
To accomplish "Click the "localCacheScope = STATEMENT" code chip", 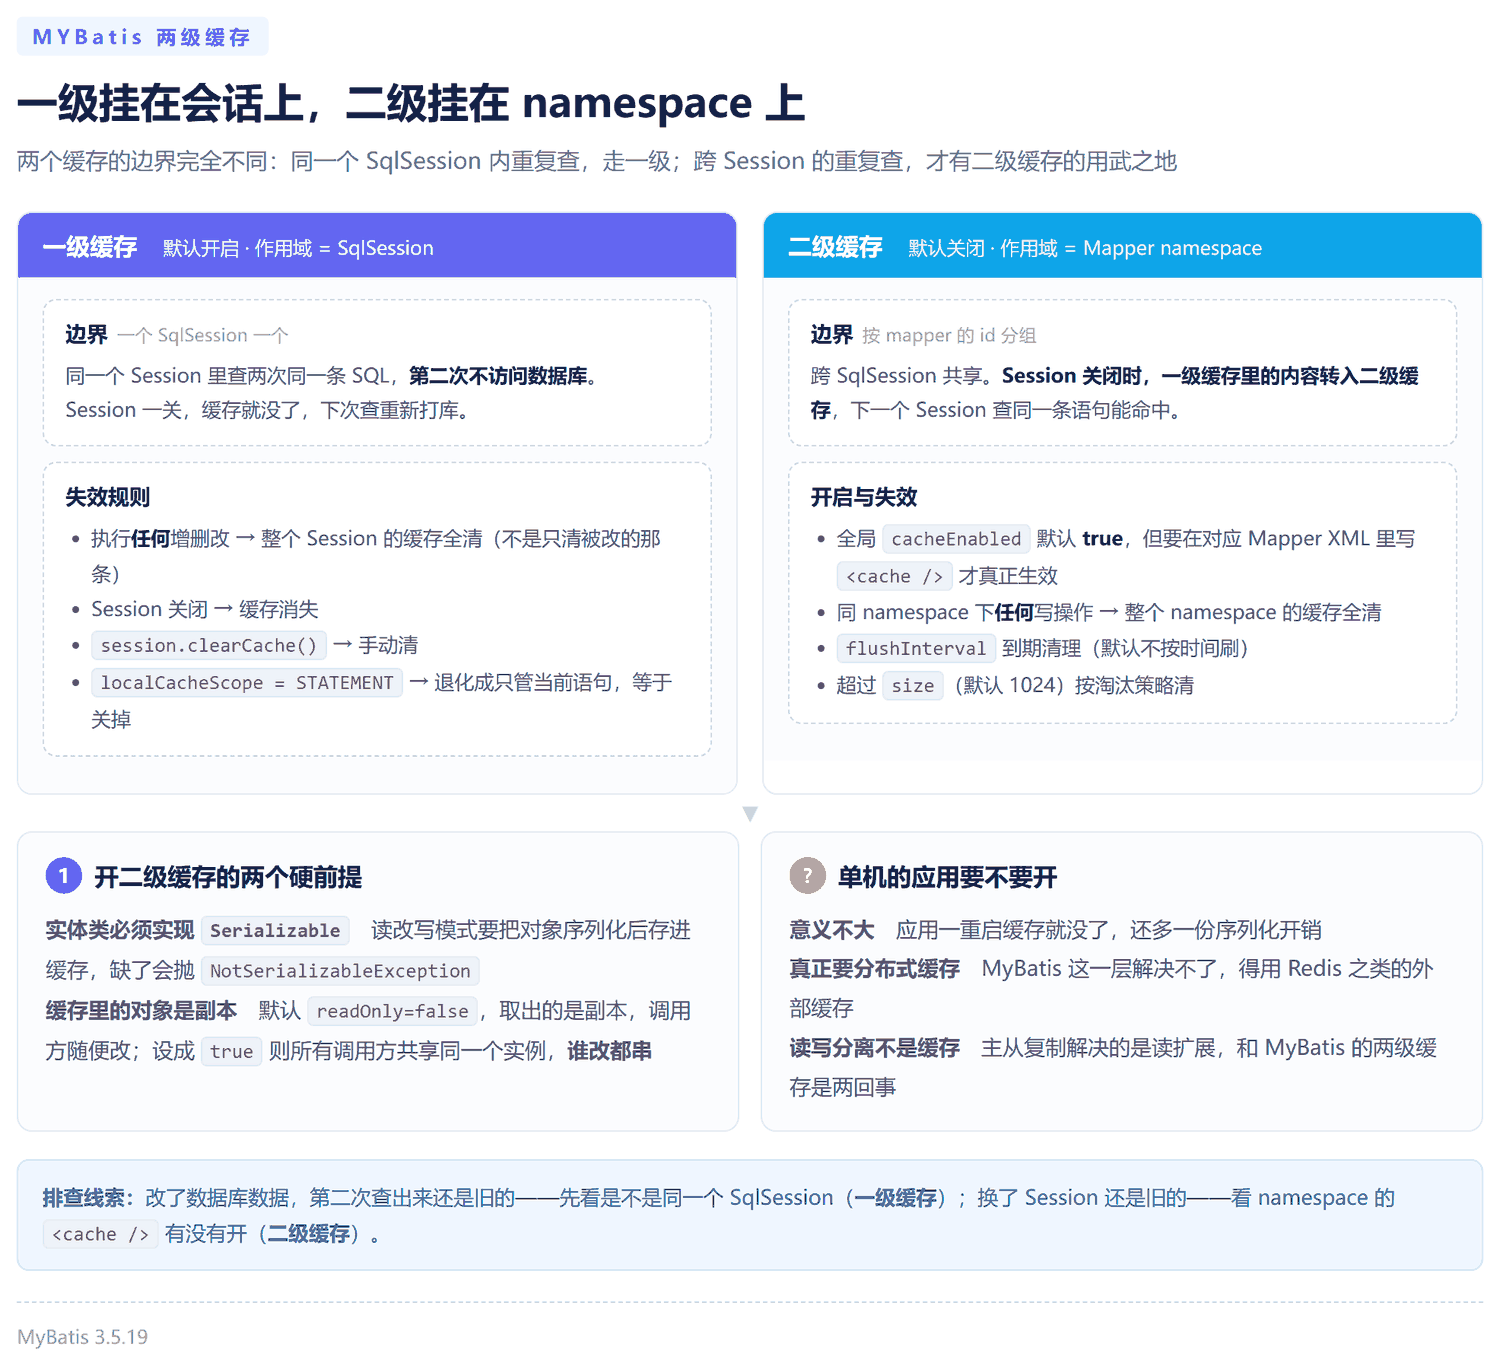I will coord(247,683).
